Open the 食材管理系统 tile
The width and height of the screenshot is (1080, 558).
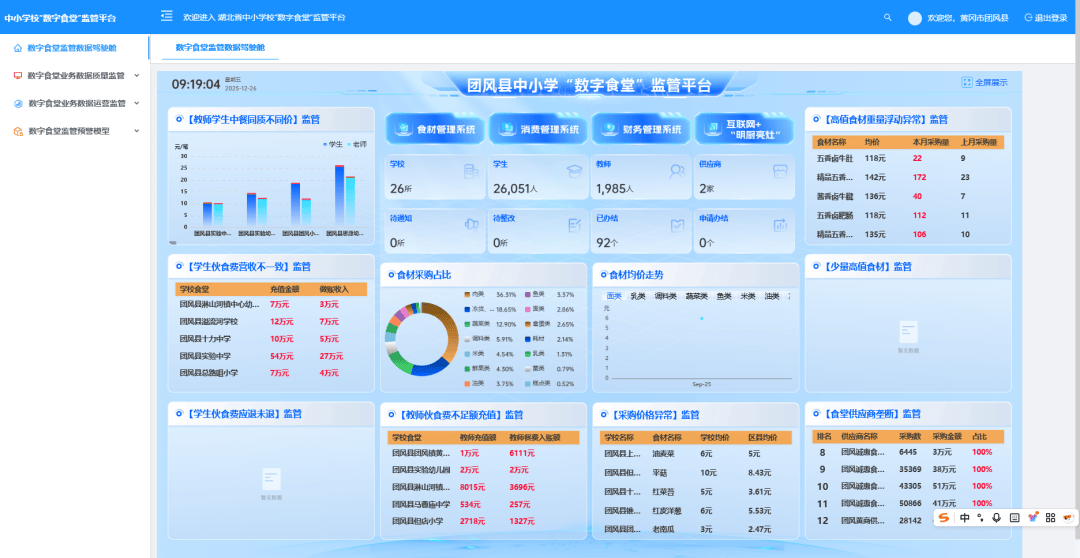pos(436,129)
